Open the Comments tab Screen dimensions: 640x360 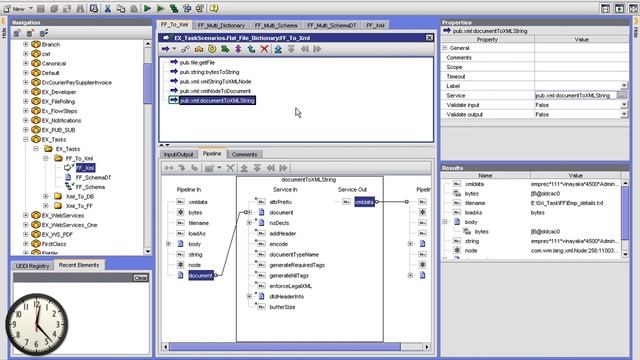point(244,154)
